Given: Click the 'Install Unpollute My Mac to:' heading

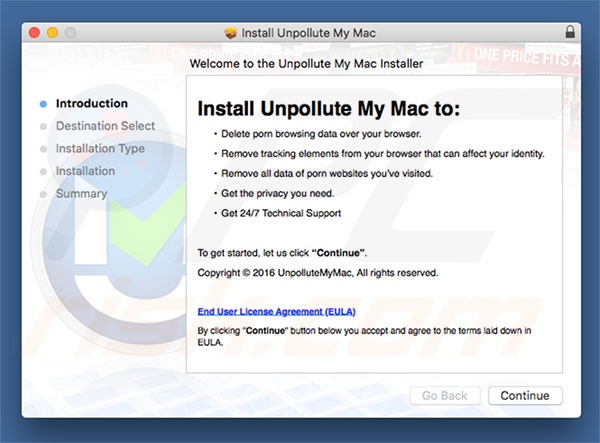Looking at the screenshot, I should pos(328,109).
